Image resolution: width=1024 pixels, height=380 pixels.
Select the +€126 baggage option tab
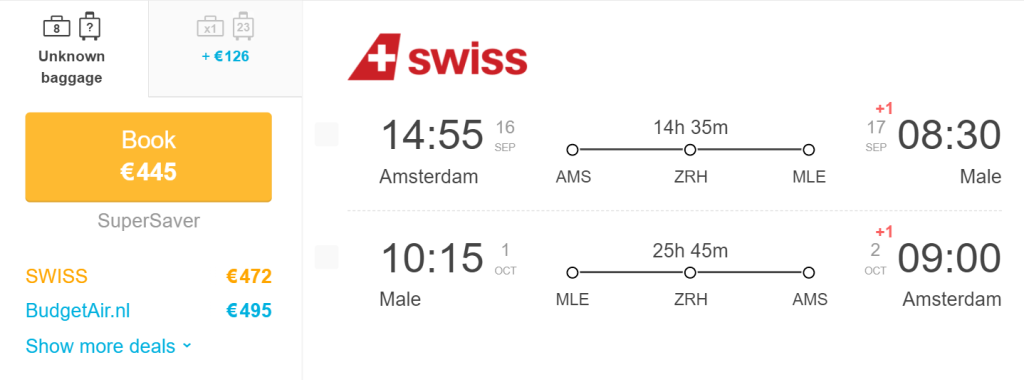(x=225, y=48)
